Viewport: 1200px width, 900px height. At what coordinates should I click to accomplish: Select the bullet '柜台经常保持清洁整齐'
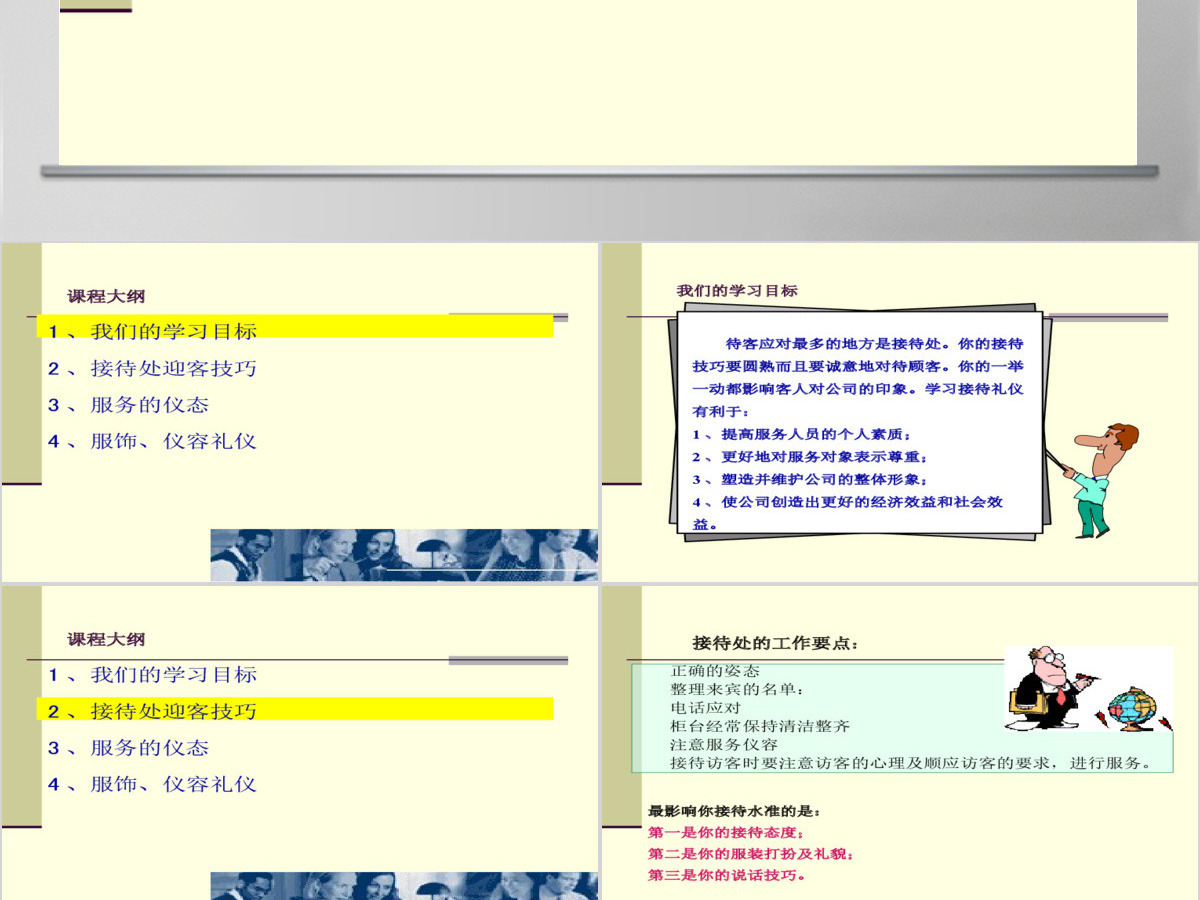coord(760,726)
